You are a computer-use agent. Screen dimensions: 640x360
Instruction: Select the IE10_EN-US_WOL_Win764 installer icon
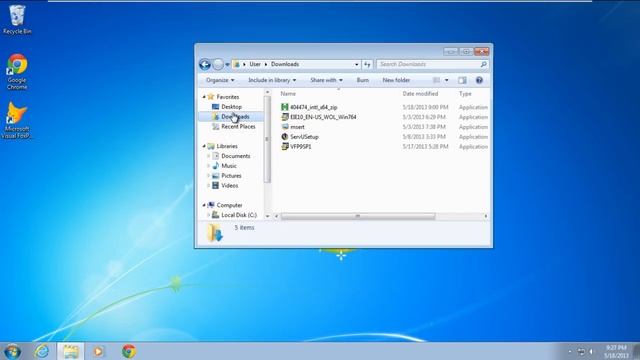[285, 117]
